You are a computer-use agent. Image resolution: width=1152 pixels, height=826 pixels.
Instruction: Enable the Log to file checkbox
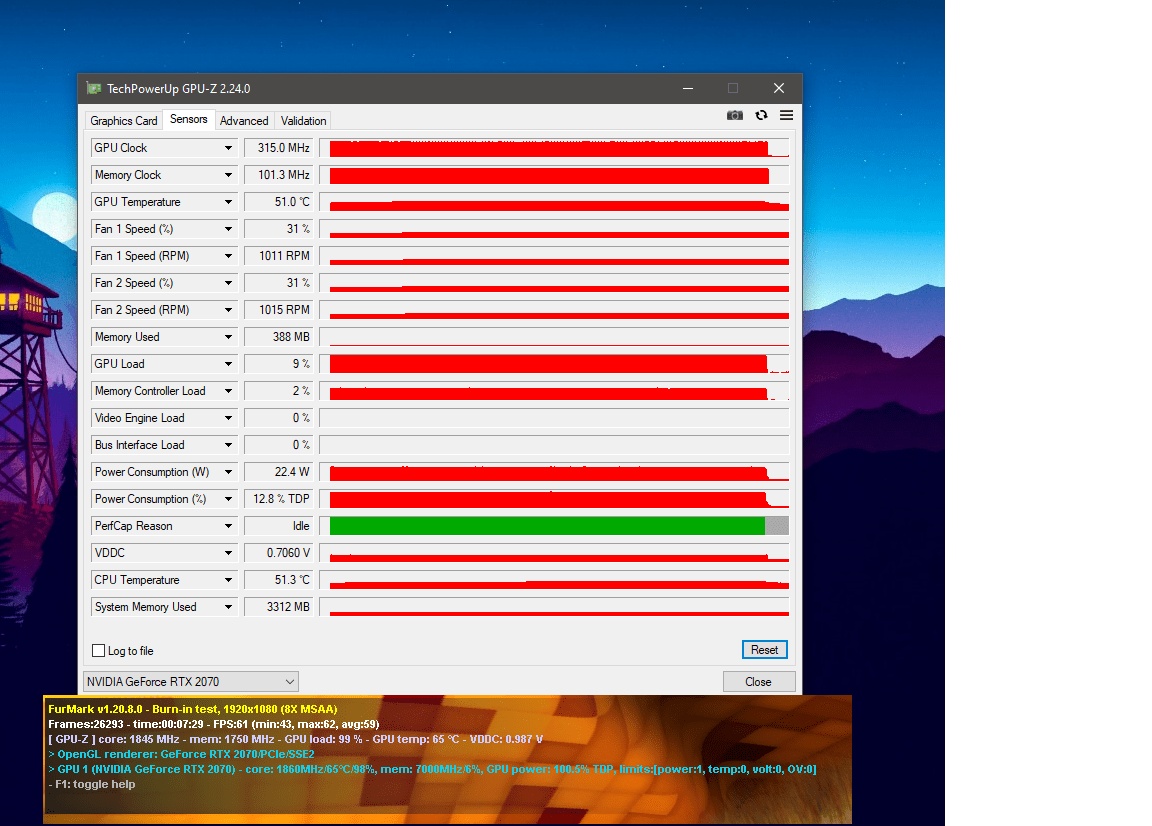98,650
